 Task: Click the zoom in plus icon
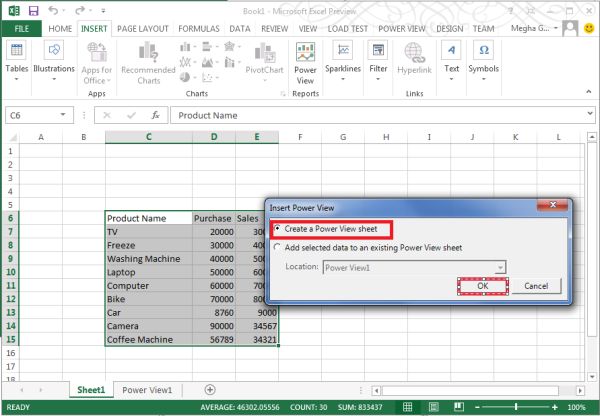[555, 407]
